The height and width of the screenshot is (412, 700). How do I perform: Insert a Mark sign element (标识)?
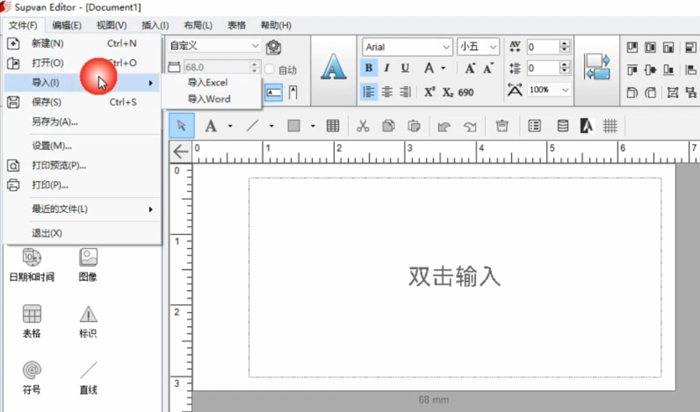88,321
